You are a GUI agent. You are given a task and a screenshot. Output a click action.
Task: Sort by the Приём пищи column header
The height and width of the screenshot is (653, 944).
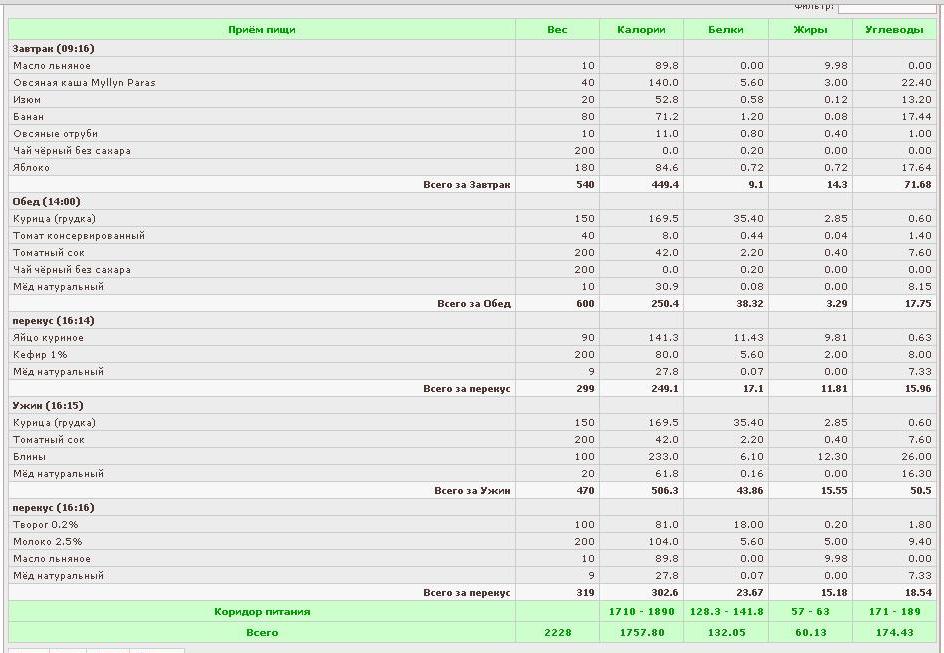262,29
